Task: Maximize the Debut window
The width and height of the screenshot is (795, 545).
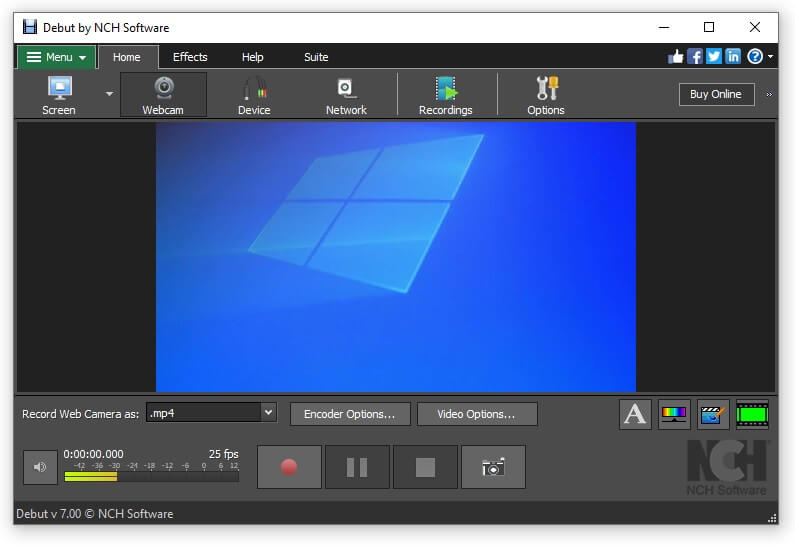Action: coord(709,27)
